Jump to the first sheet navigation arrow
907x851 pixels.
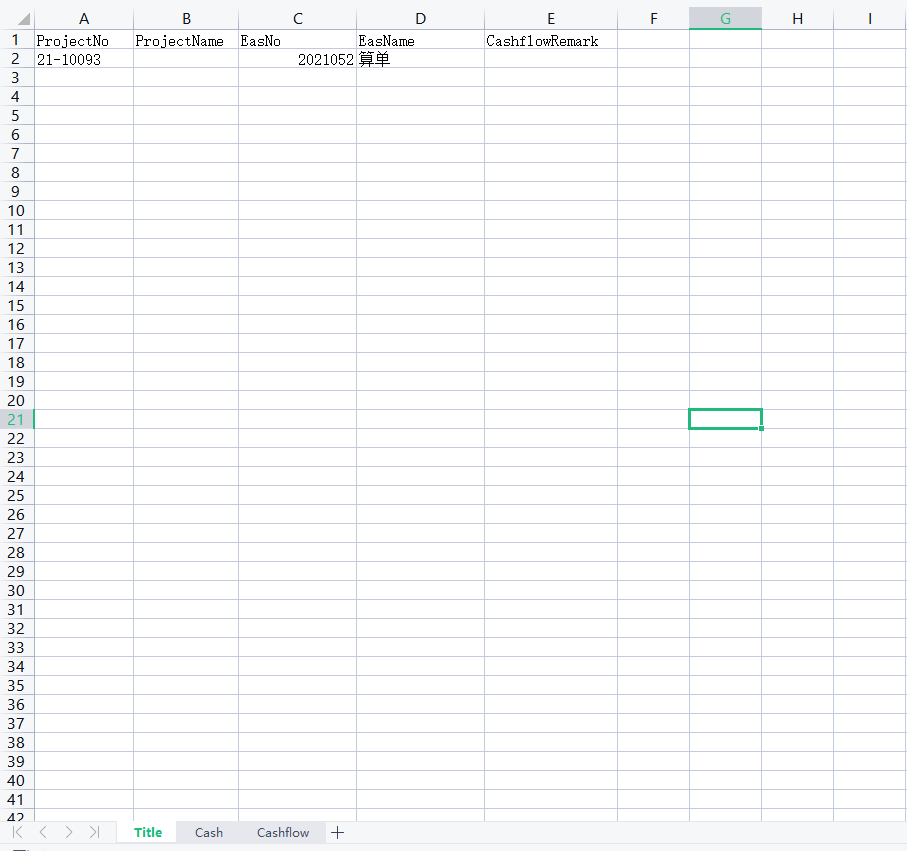pos(17,832)
